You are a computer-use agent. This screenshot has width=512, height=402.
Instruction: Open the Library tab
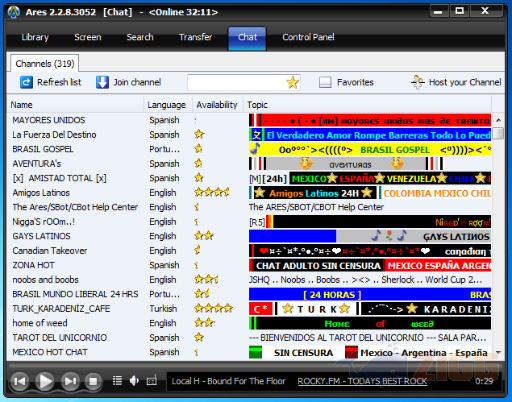click(35, 37)
